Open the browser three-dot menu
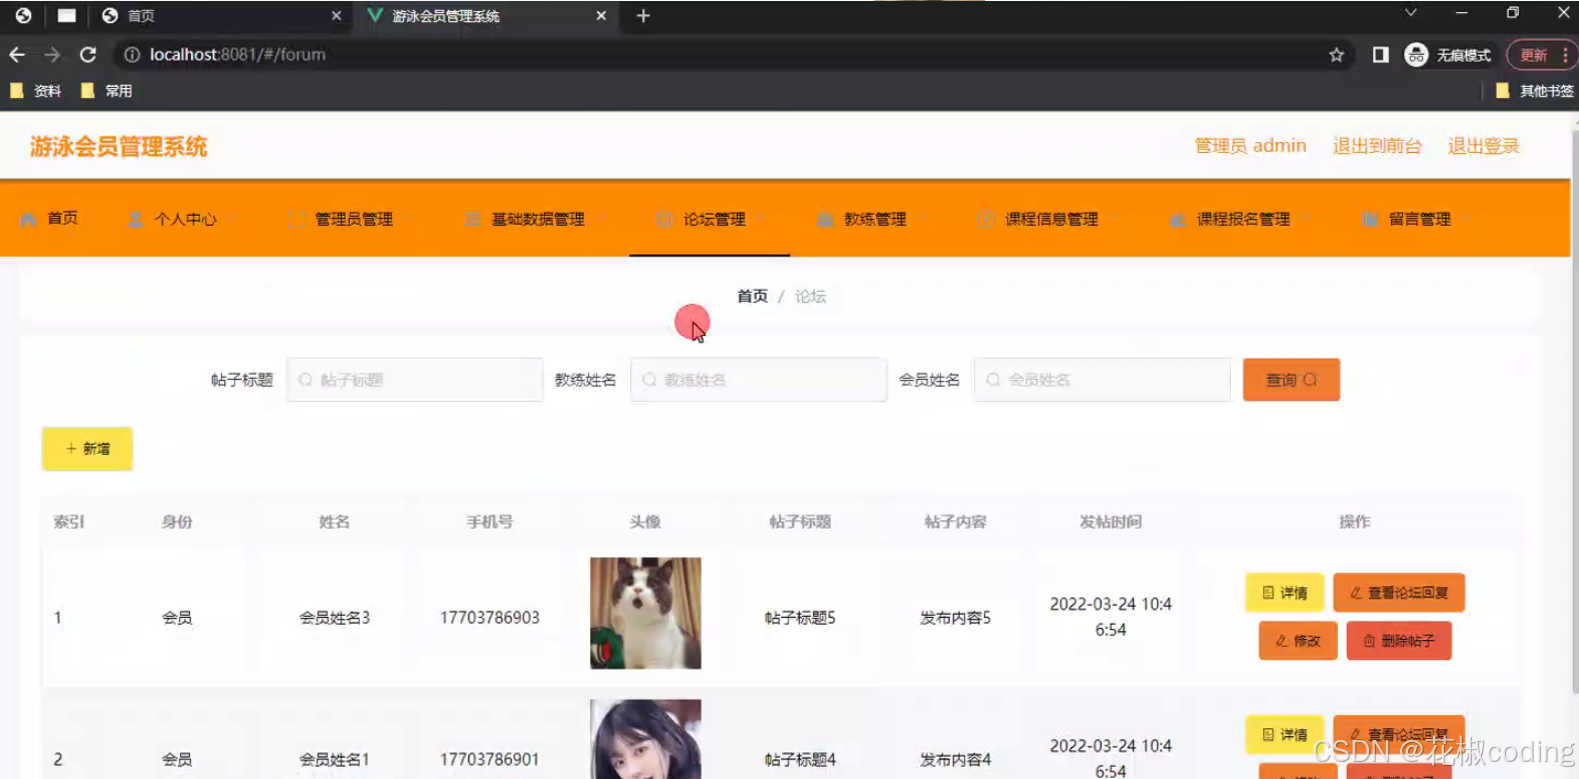The image size is (1579, 779). (x=1565, y=55)
